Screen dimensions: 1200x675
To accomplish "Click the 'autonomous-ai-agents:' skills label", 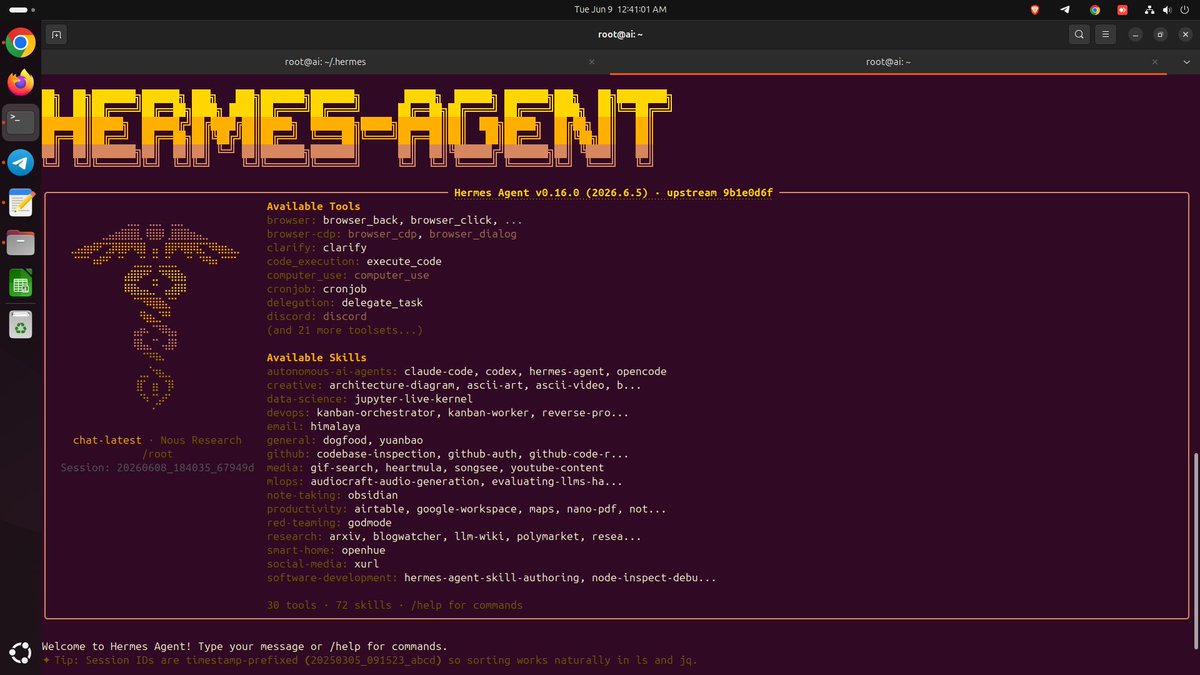I will coord(332,371).
